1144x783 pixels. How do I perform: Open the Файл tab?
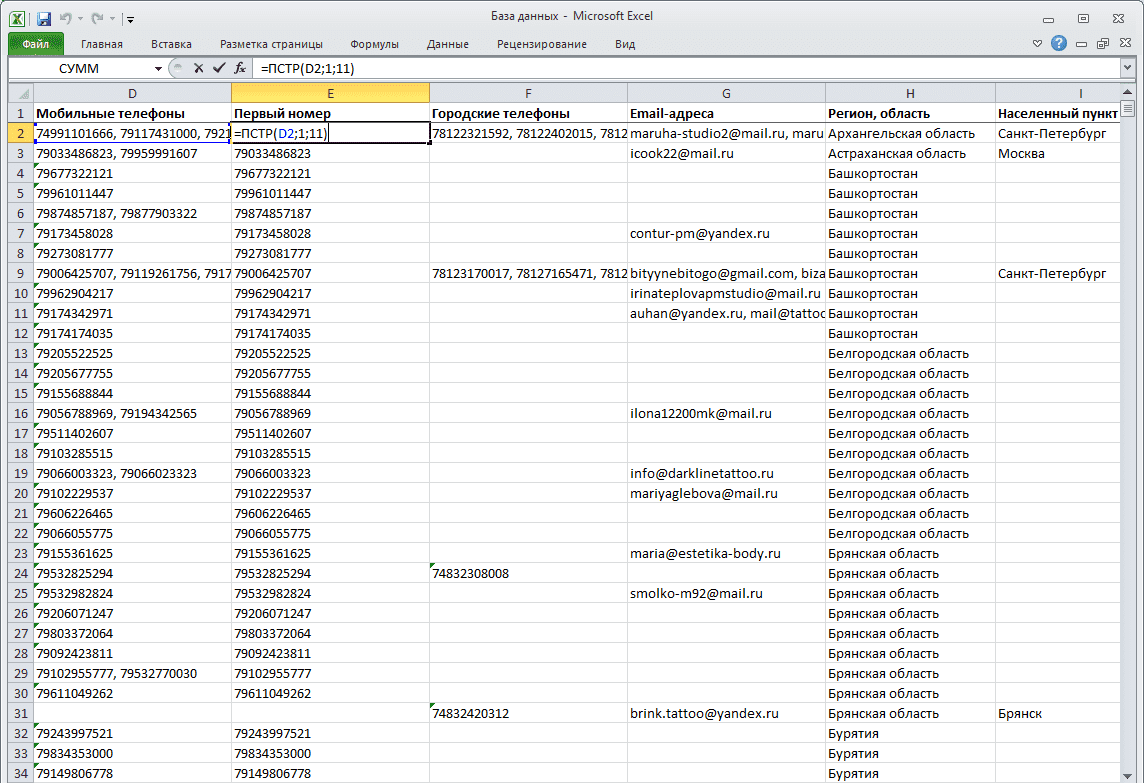[36, 44]
